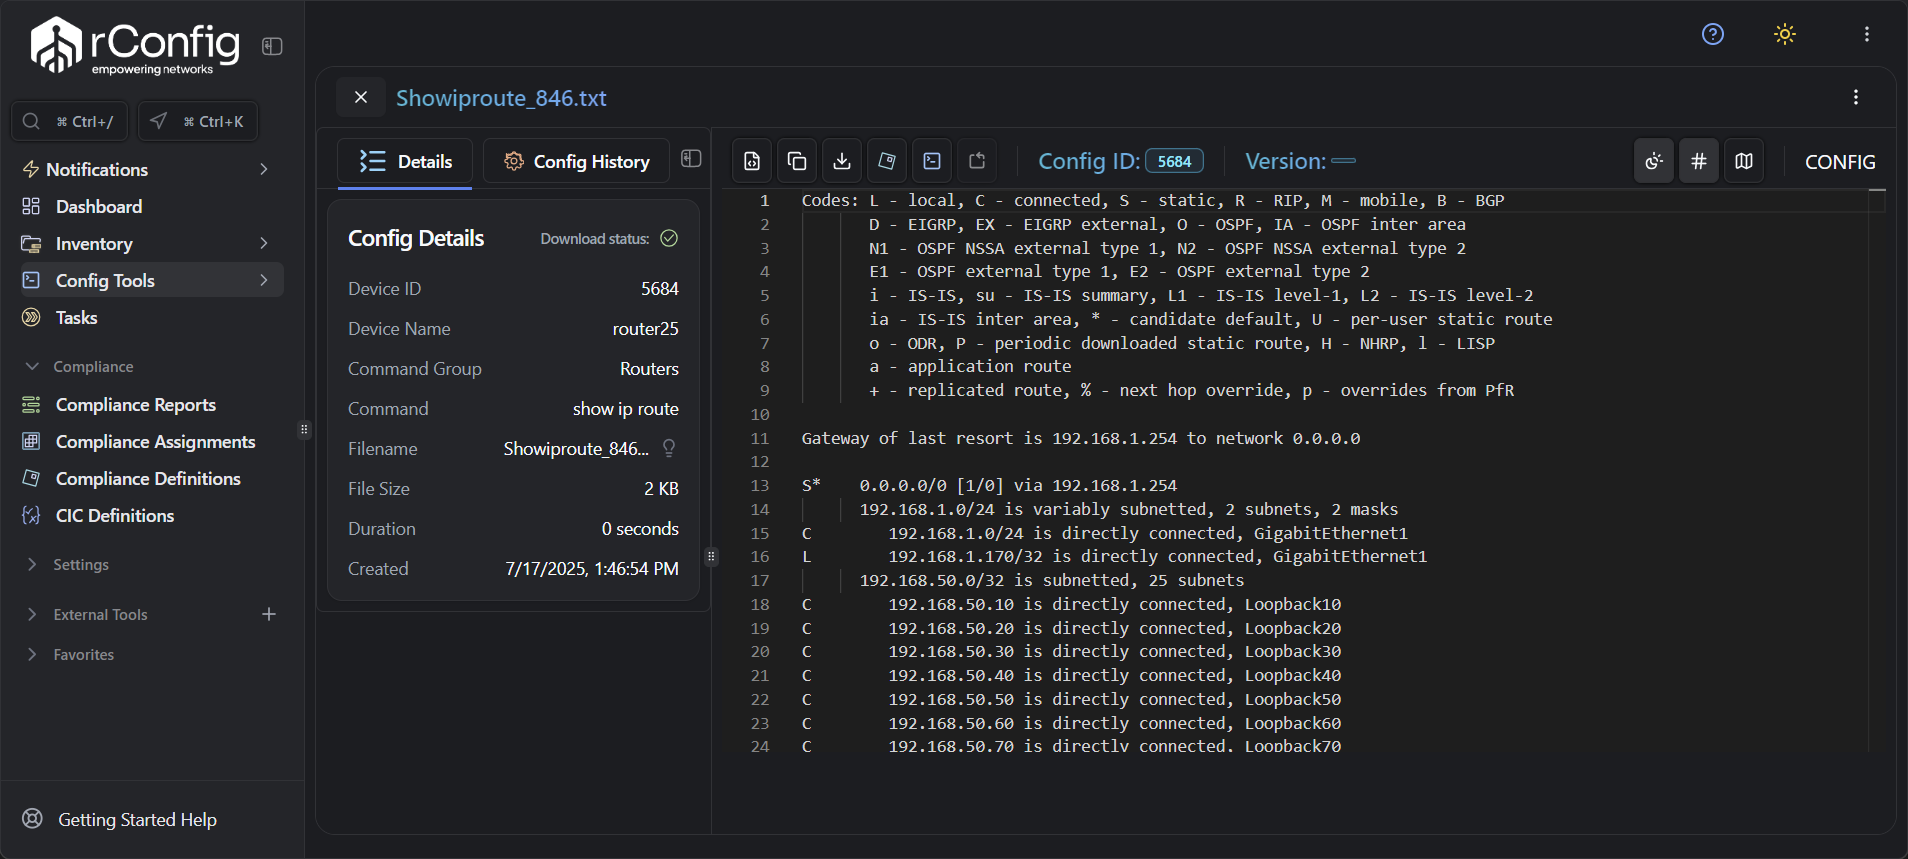Open search with Ctrl+/ button
The height and width of the screenshot is (859, 1908).
70,121
